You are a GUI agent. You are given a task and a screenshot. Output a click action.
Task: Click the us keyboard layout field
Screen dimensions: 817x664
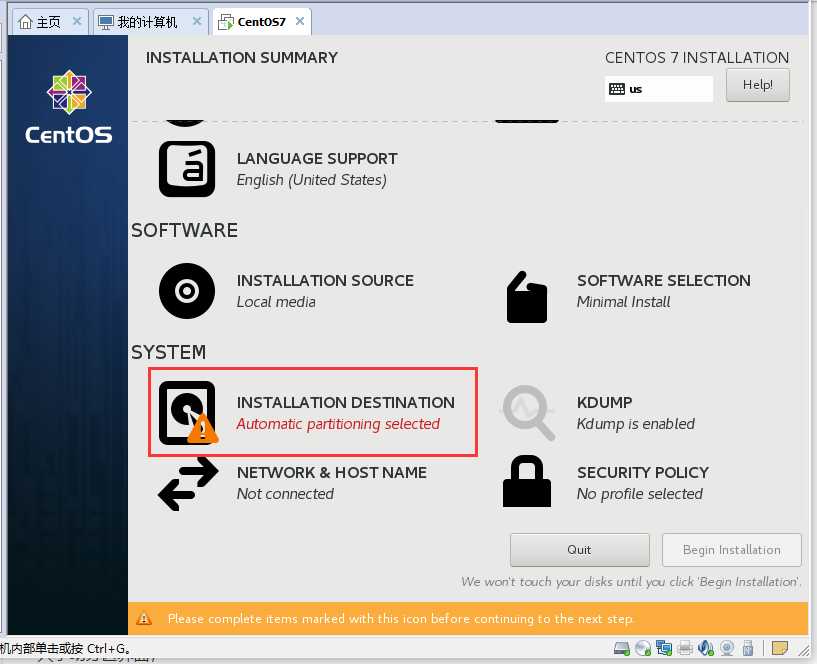[x=659, y=89]
